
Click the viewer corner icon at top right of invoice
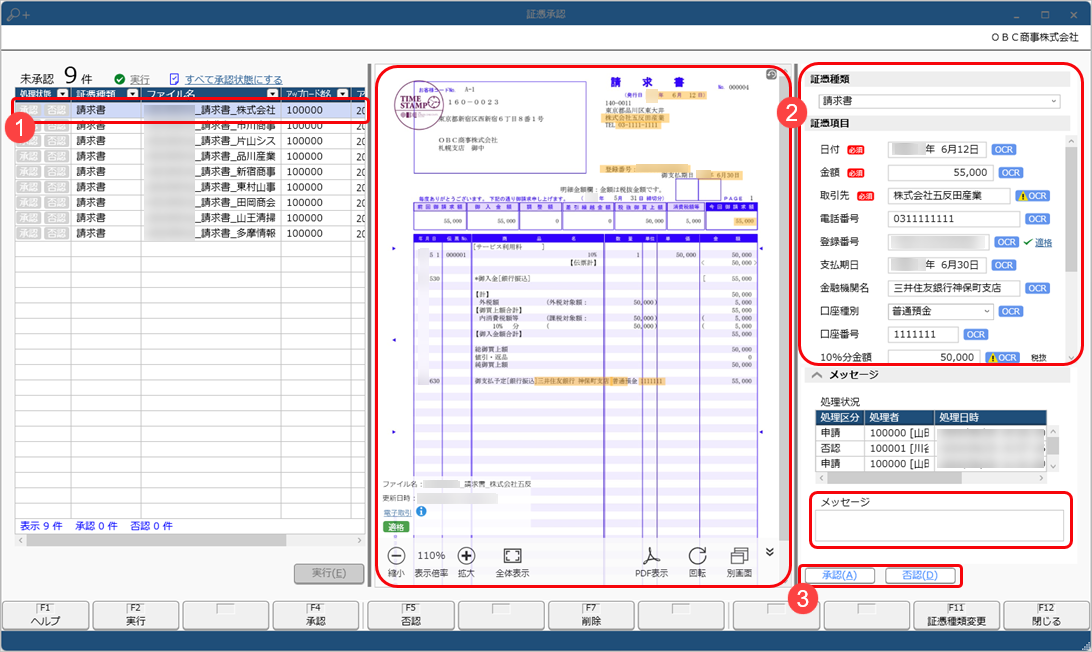[x=771, y=75]
